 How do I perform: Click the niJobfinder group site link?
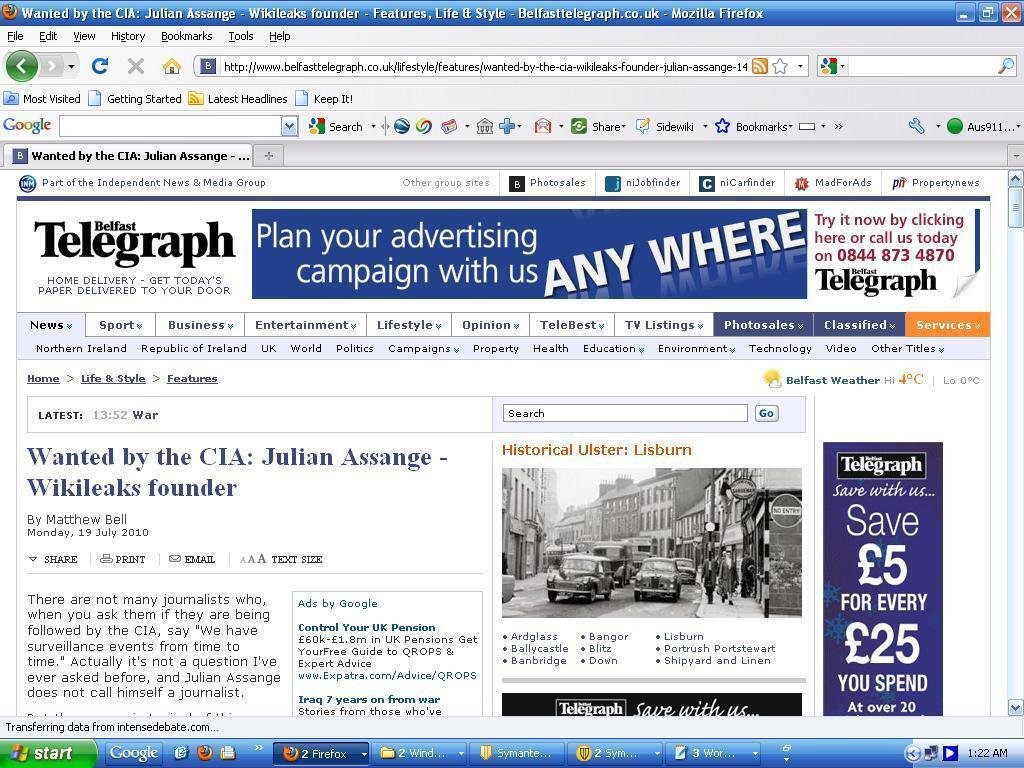point(643,183)
